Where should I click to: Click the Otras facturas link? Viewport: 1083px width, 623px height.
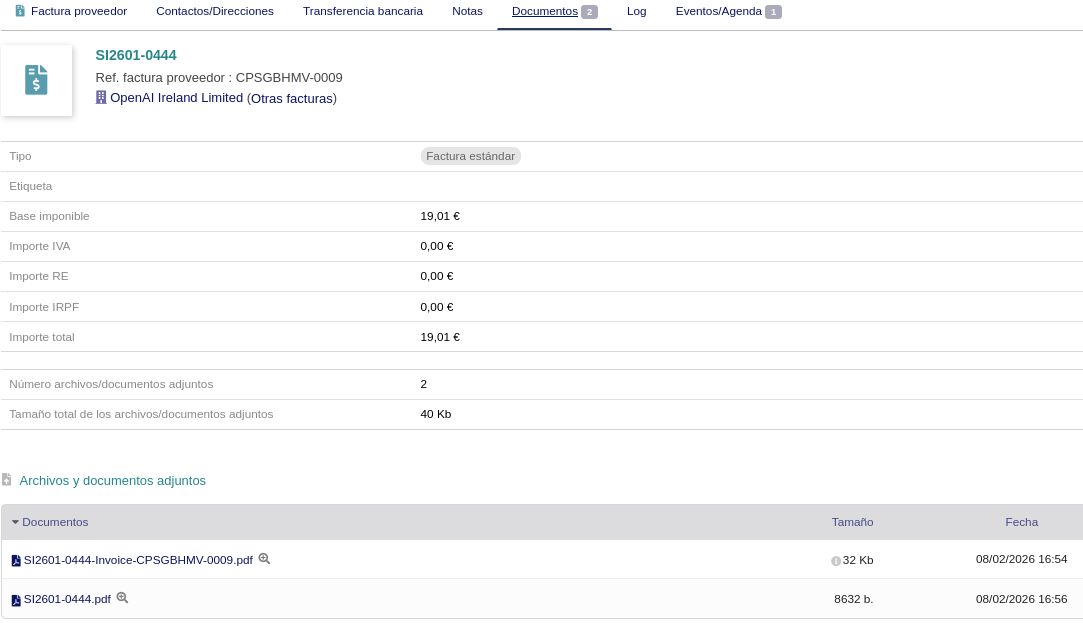point(291,98)
